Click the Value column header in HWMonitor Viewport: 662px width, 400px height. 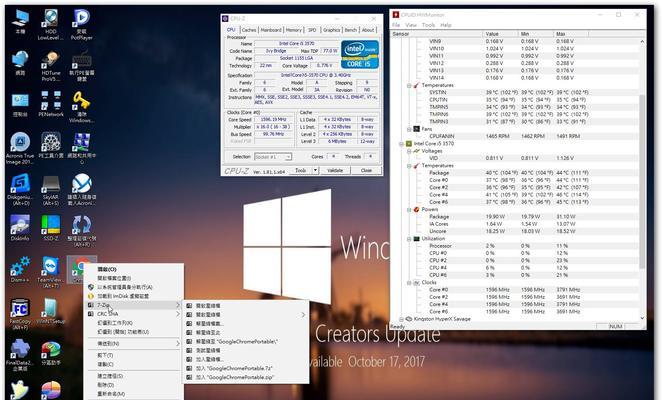pos(500,34)
